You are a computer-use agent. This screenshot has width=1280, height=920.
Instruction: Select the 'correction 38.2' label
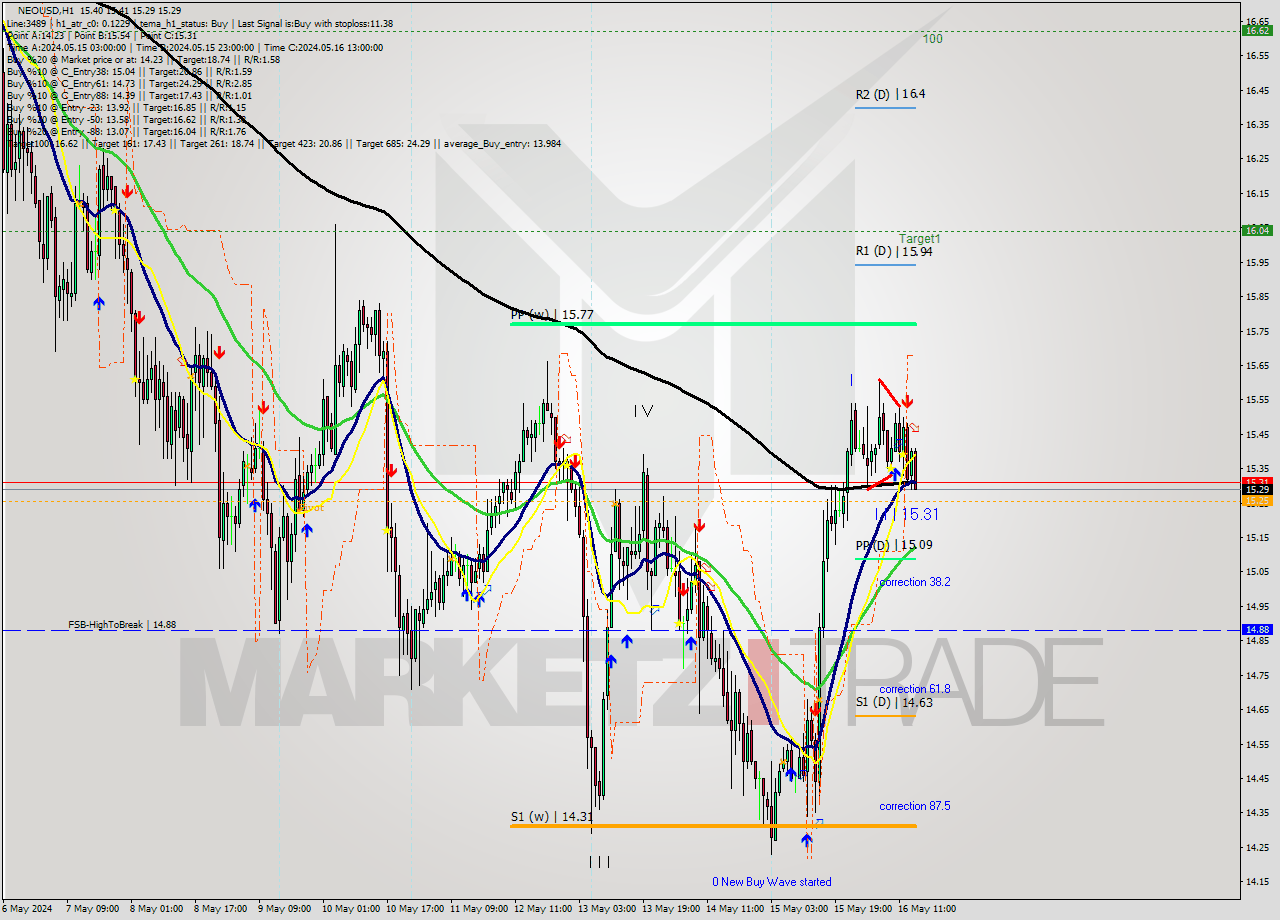914,581
